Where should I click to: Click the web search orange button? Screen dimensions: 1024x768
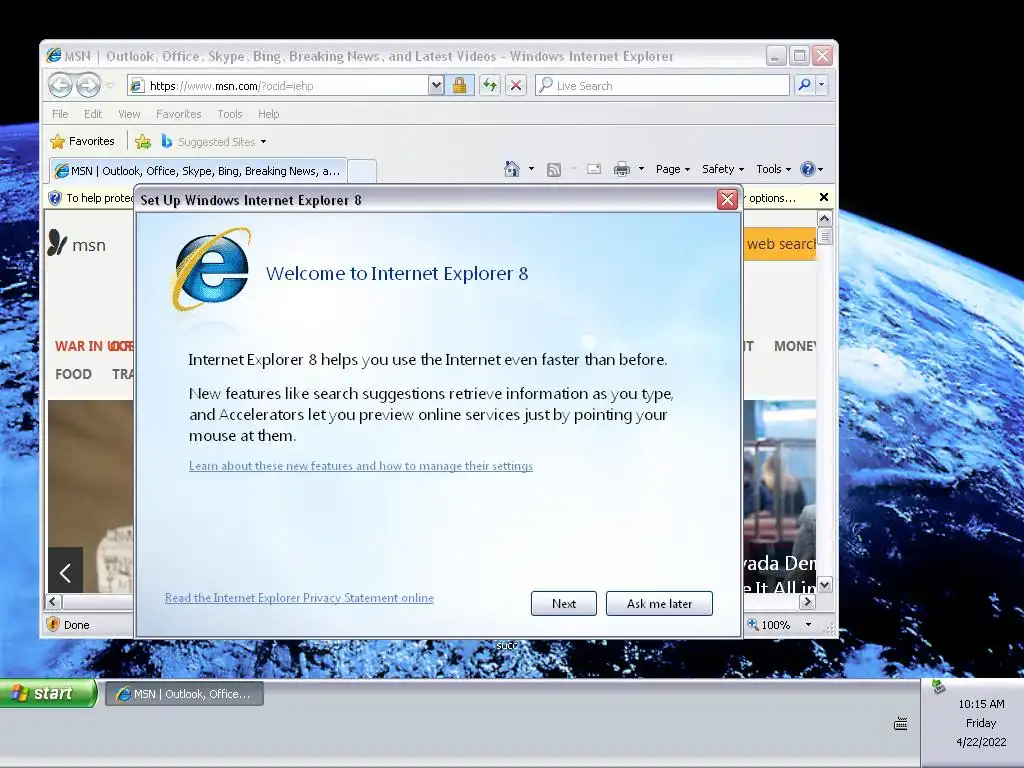click(780, 244)
